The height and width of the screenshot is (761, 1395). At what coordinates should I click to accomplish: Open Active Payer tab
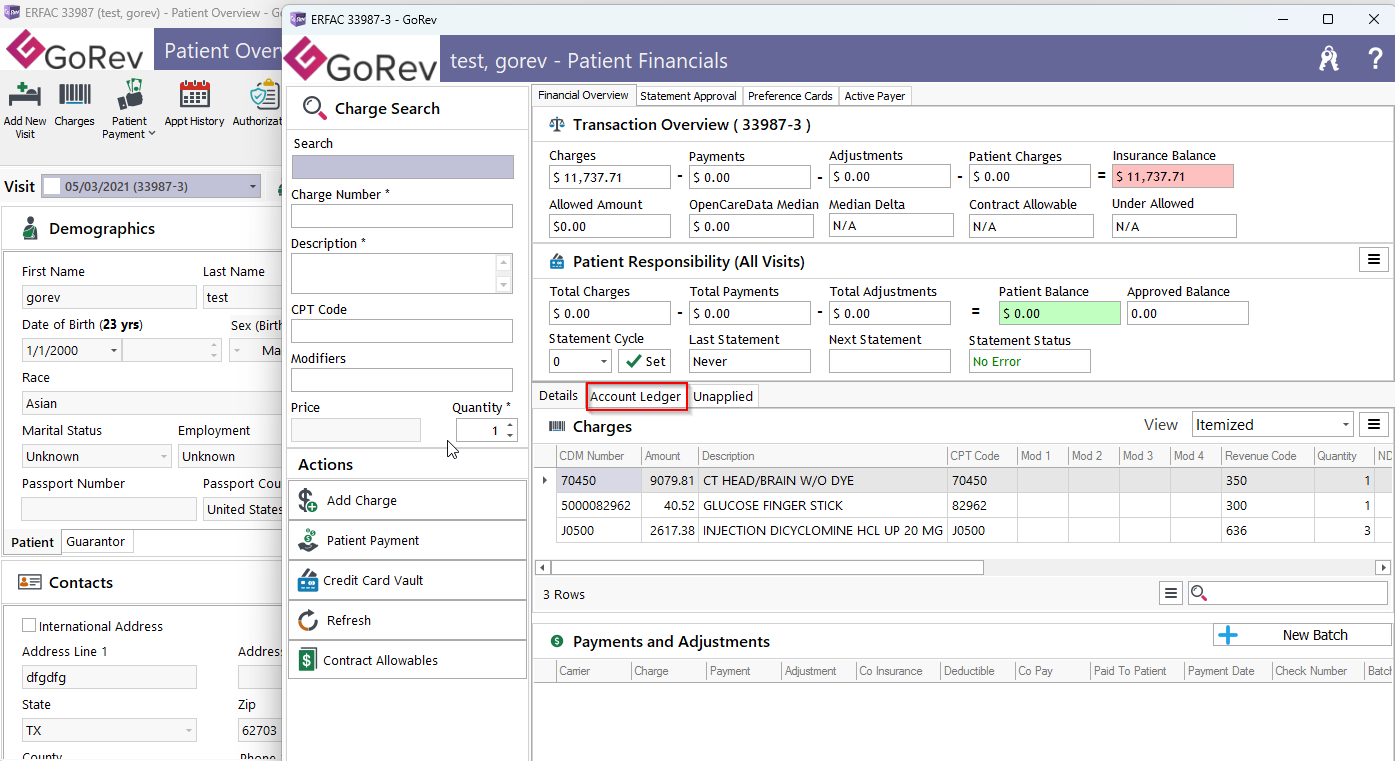pyautogui.click(x=875, y=96)
